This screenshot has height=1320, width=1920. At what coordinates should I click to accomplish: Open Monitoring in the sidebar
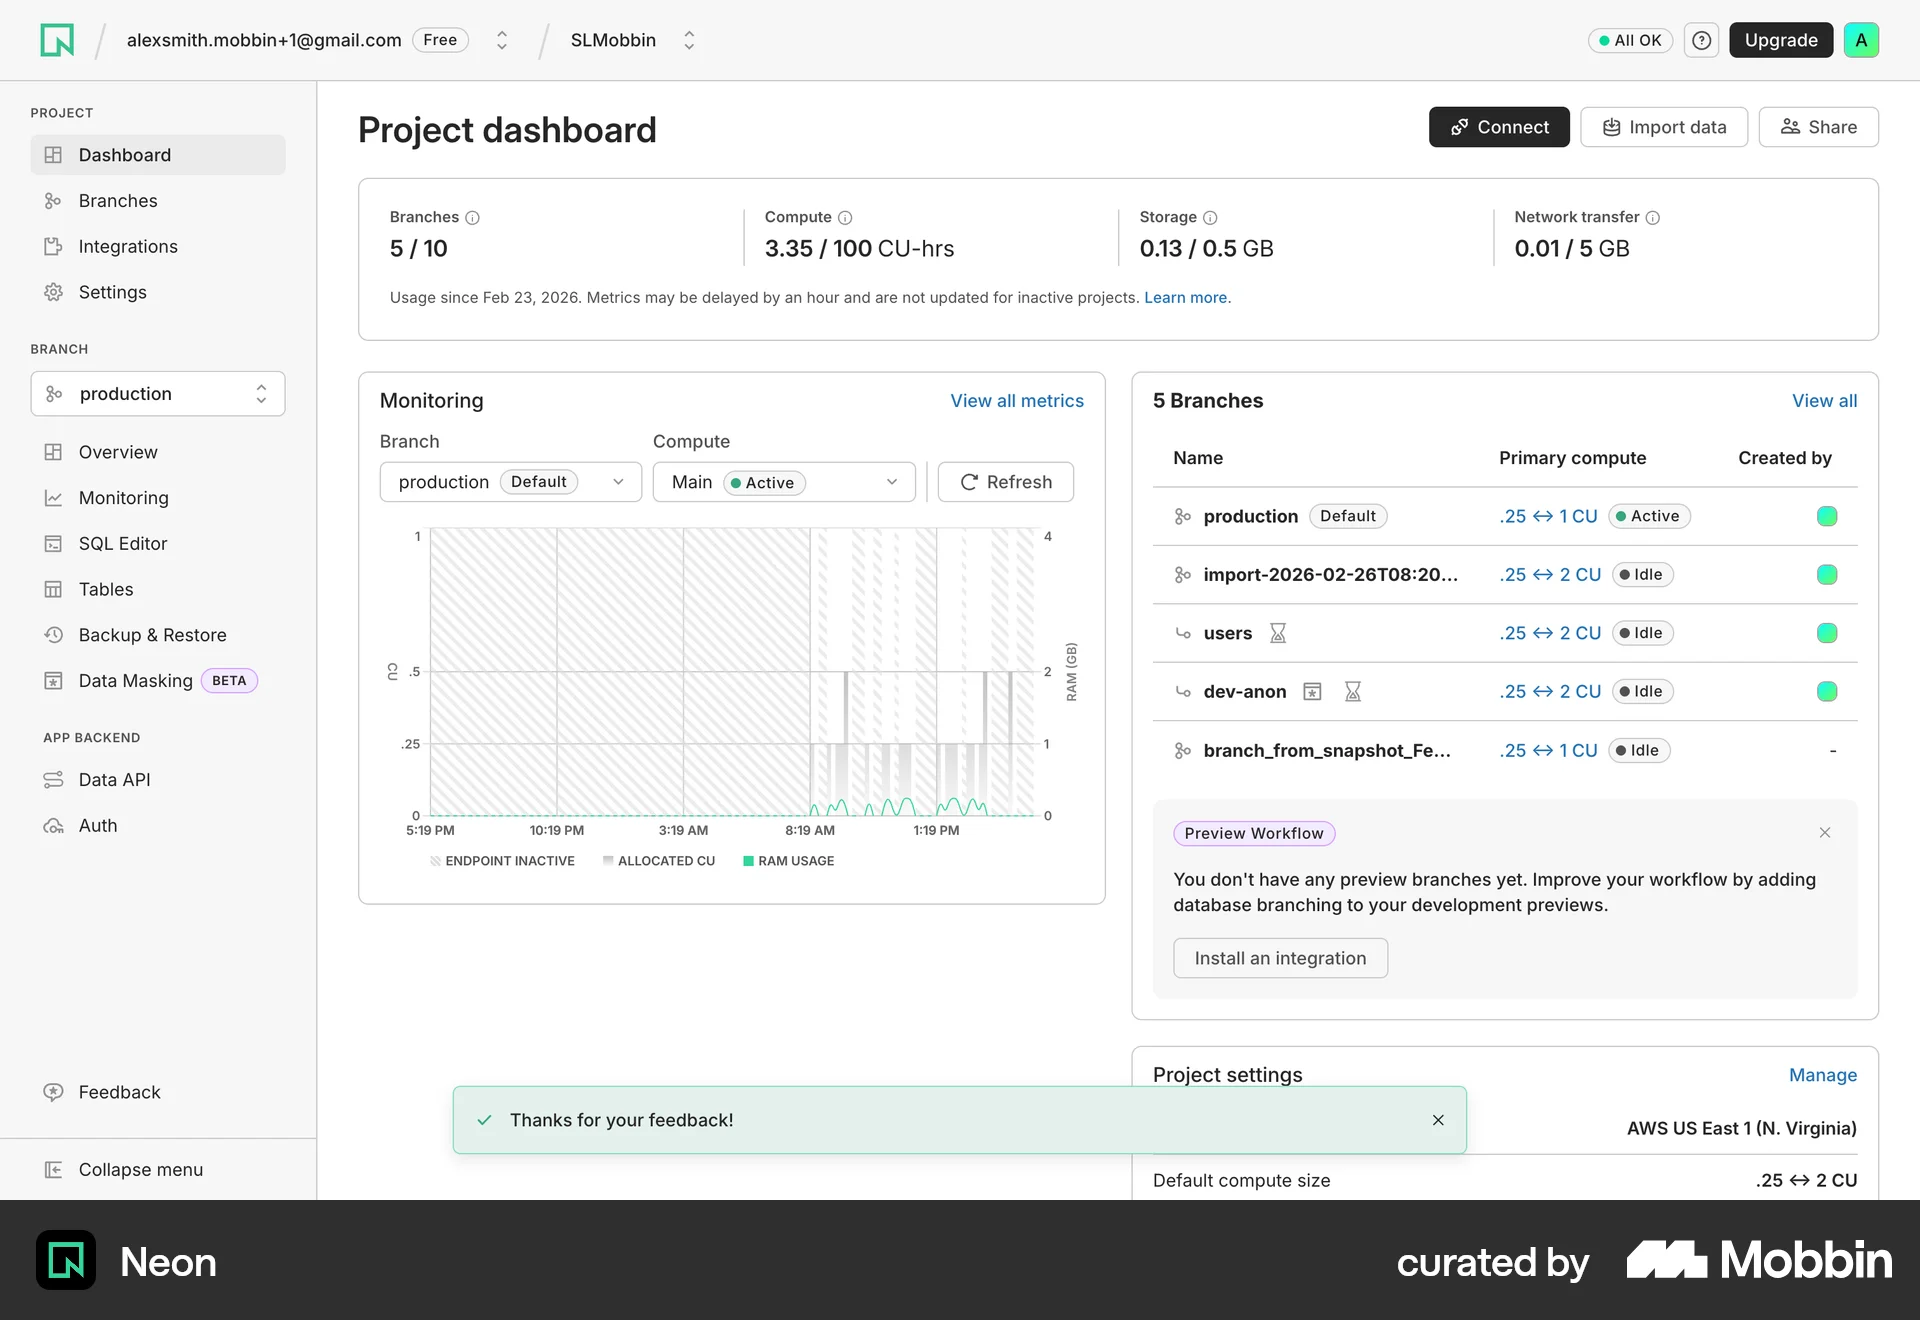(x=158, y=498)
